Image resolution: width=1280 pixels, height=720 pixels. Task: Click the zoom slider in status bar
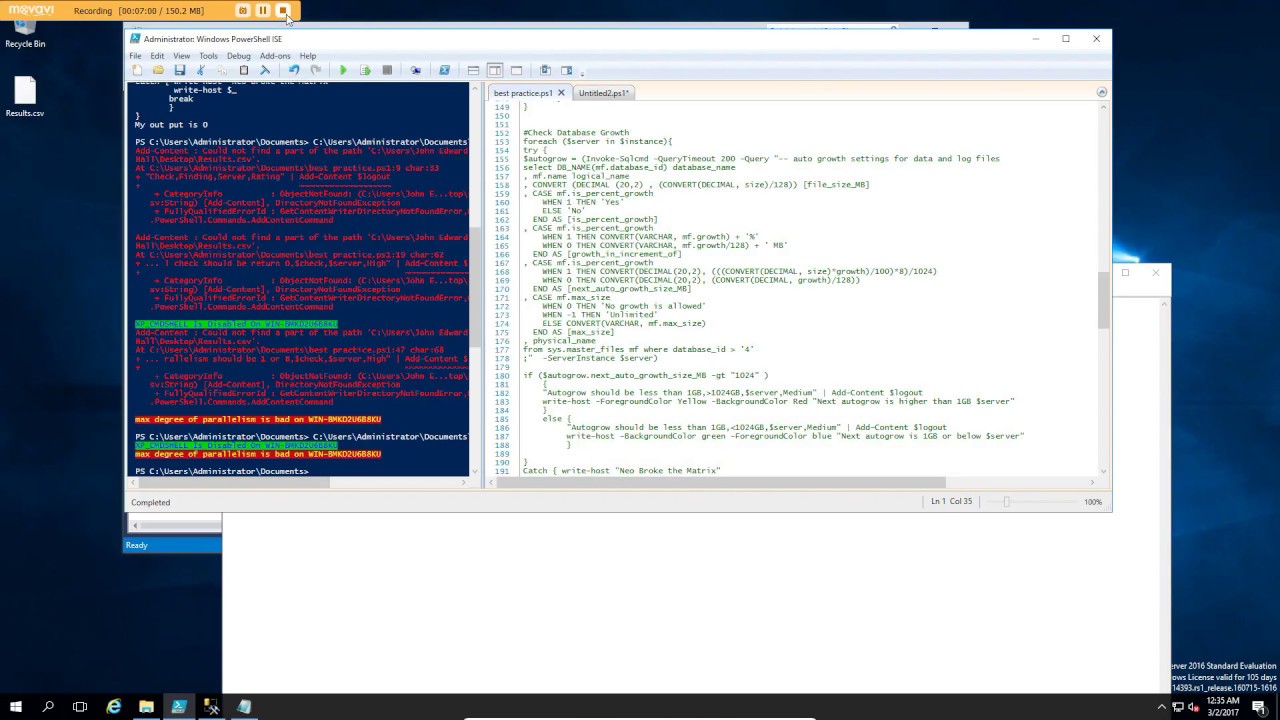[1007, 502]
